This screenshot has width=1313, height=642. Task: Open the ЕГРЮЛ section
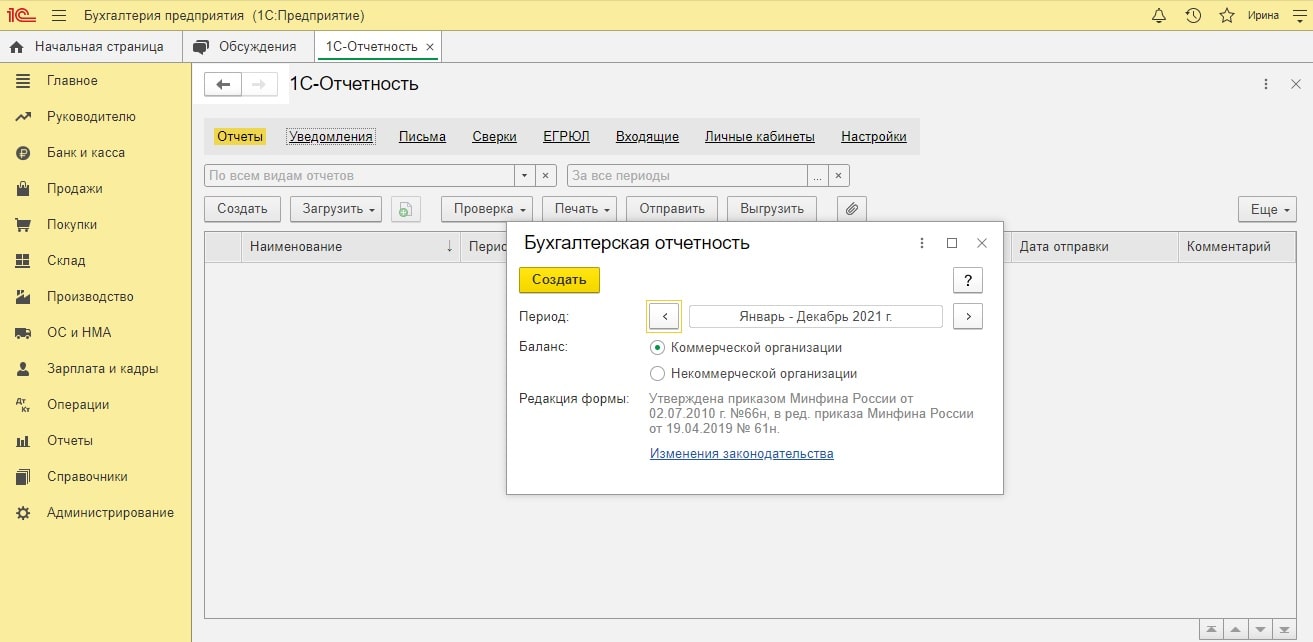point(566,137)
